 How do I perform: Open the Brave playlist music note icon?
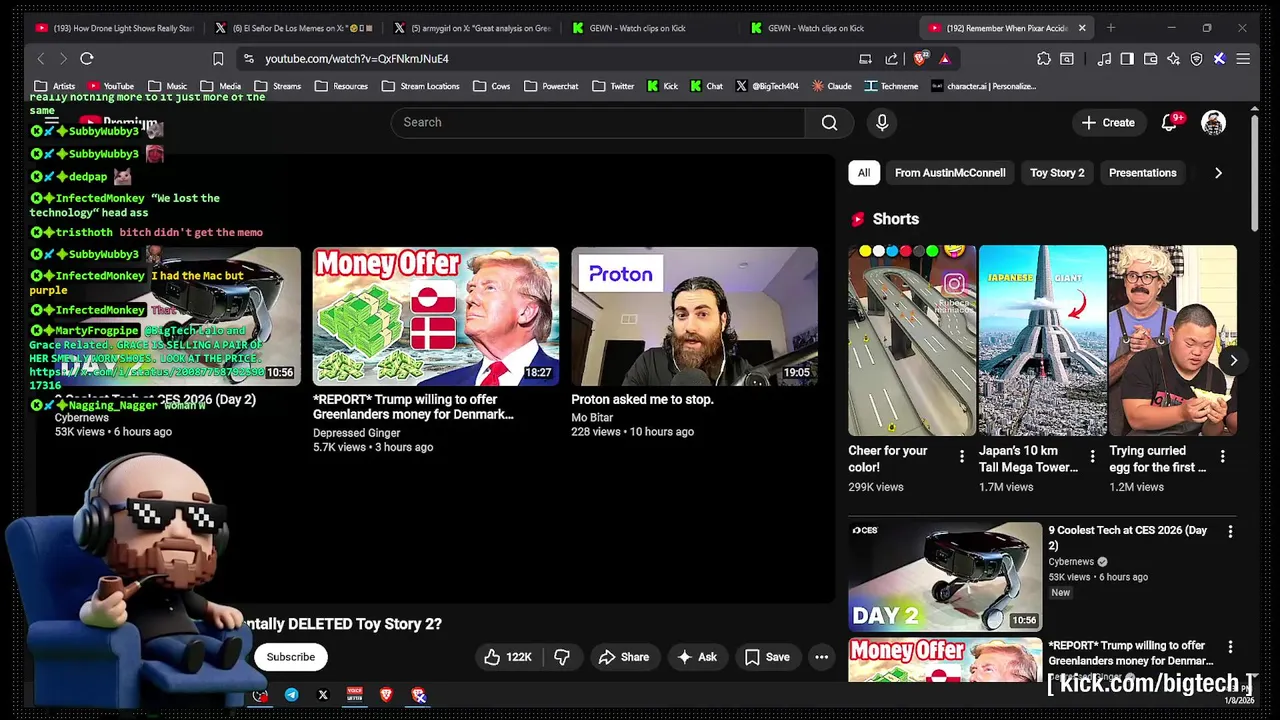coord(1104,59)
